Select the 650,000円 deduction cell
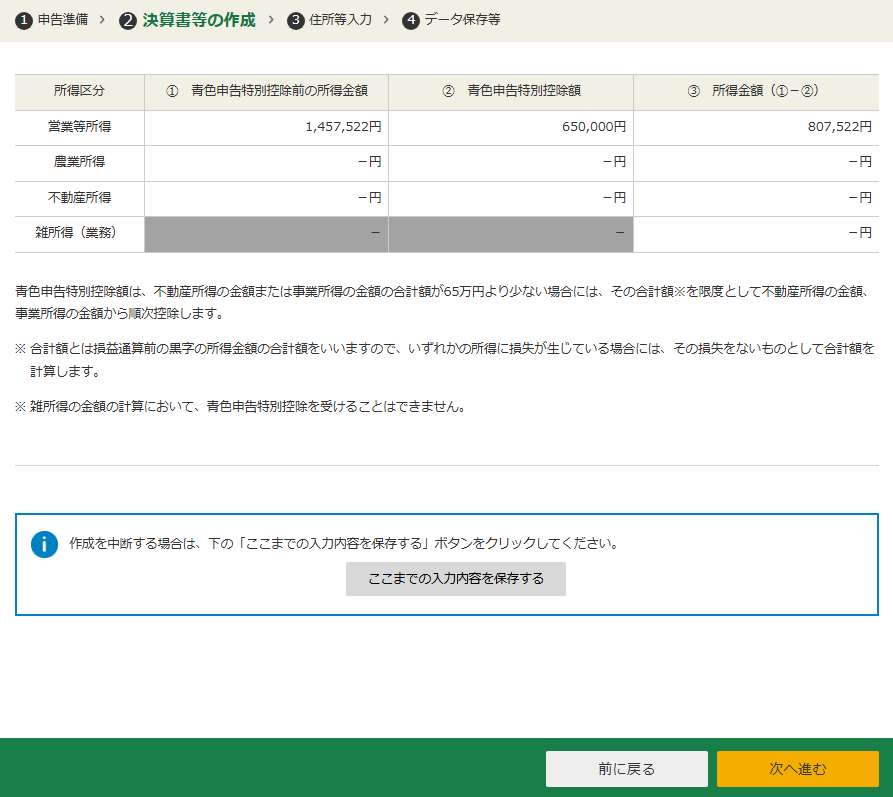The height and width of the screenshot is (797, 893). (x=593, y=127)
